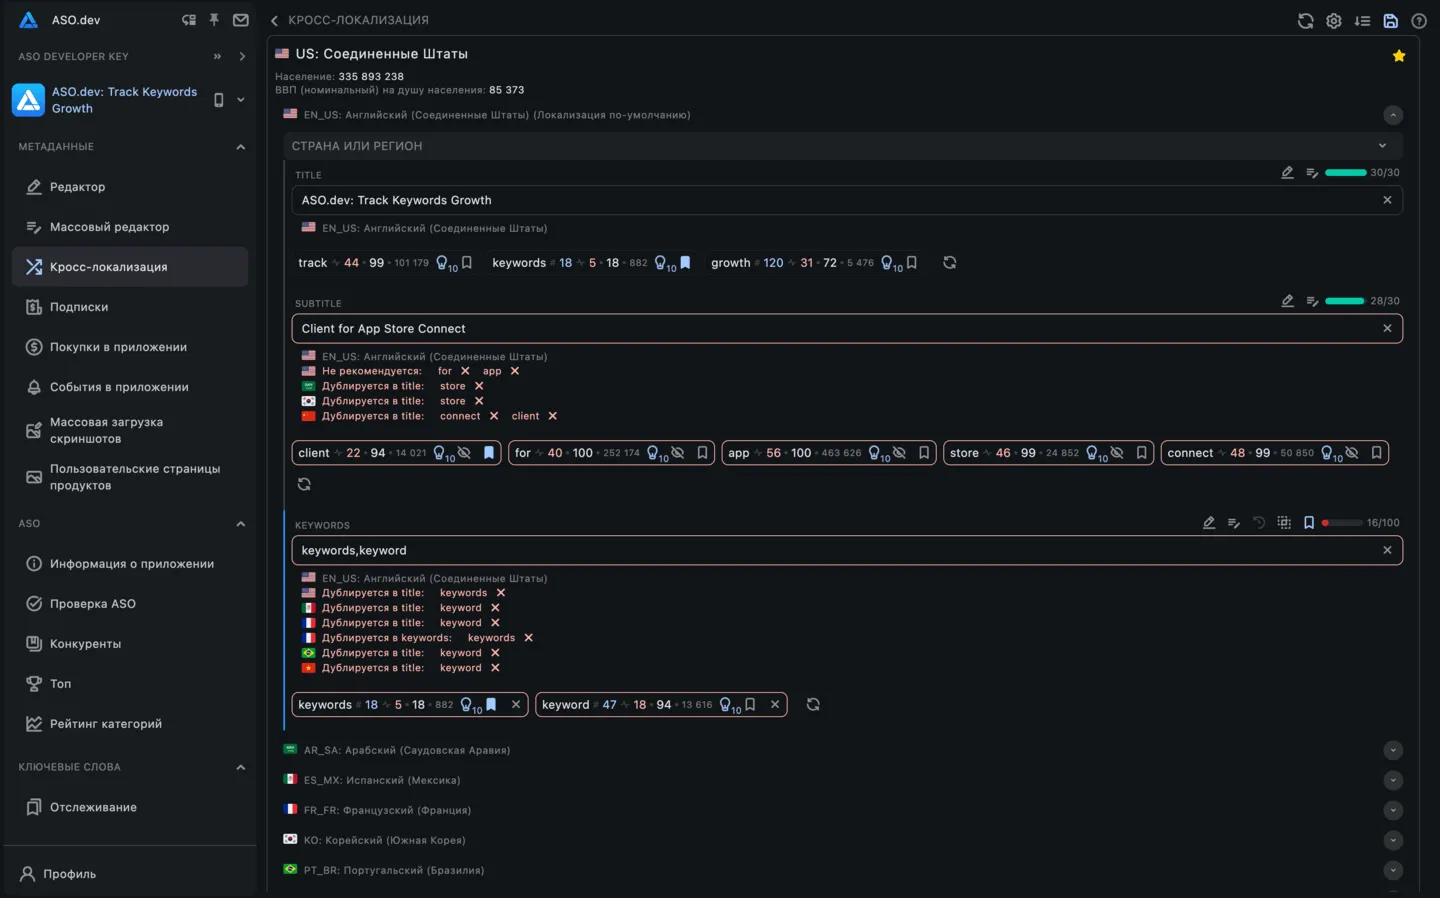Toggle the favorite star for US

tap(1398, 56)
